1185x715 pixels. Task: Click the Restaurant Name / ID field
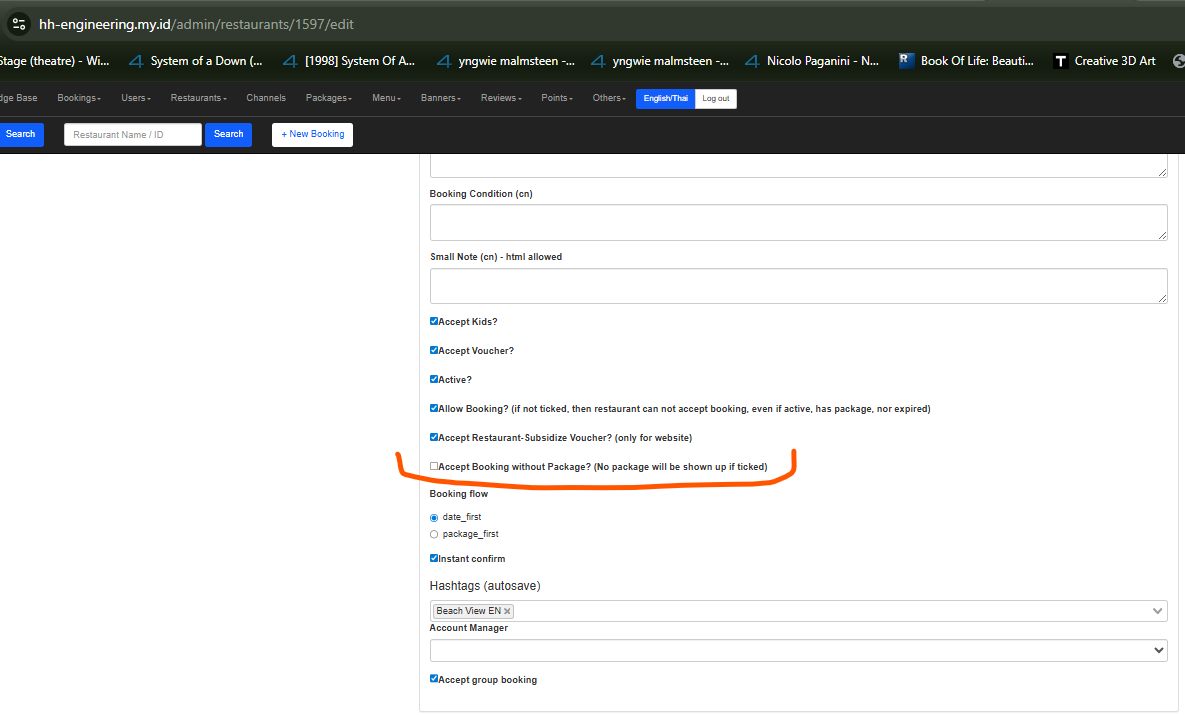133,134
